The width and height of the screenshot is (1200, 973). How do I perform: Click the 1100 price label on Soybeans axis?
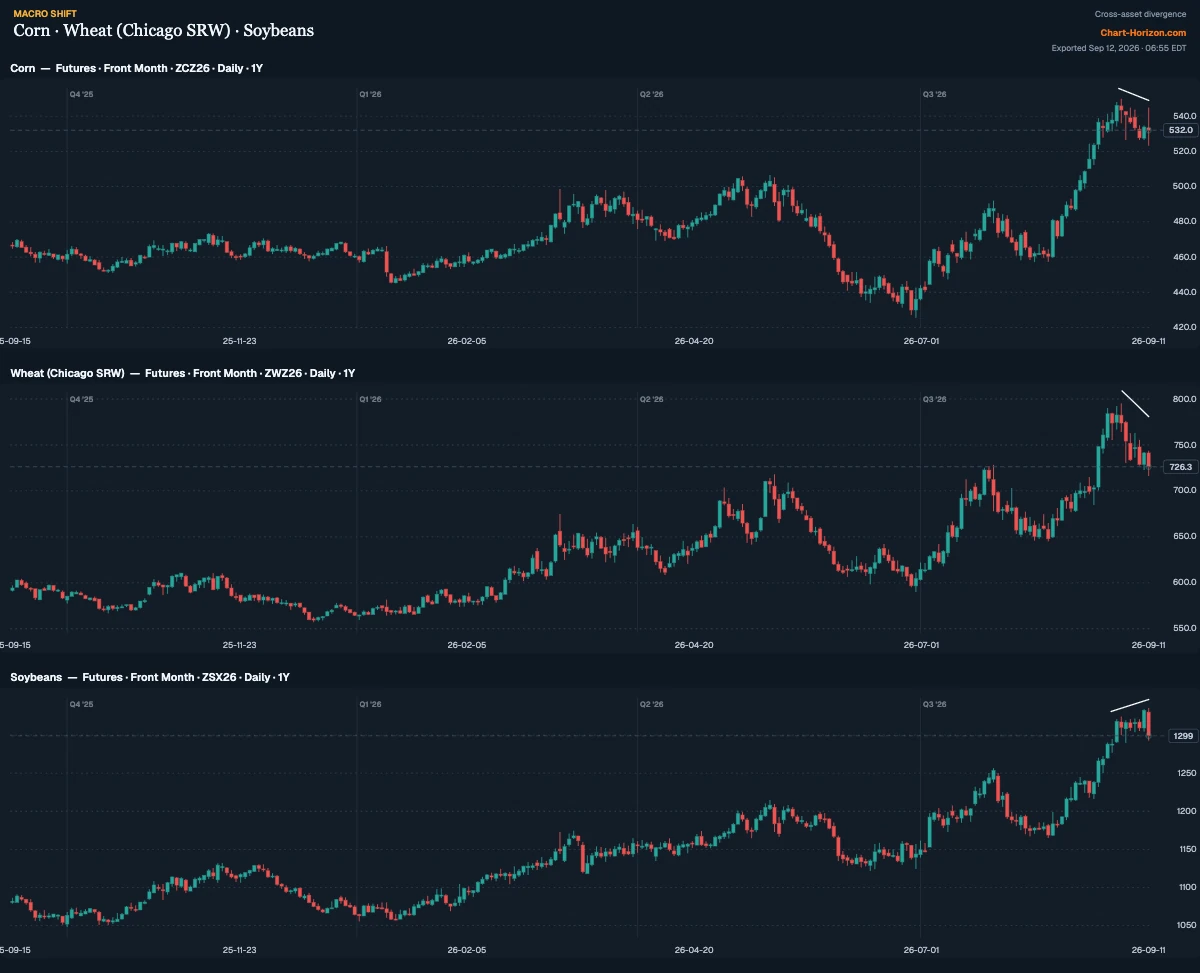point(1187,887)
